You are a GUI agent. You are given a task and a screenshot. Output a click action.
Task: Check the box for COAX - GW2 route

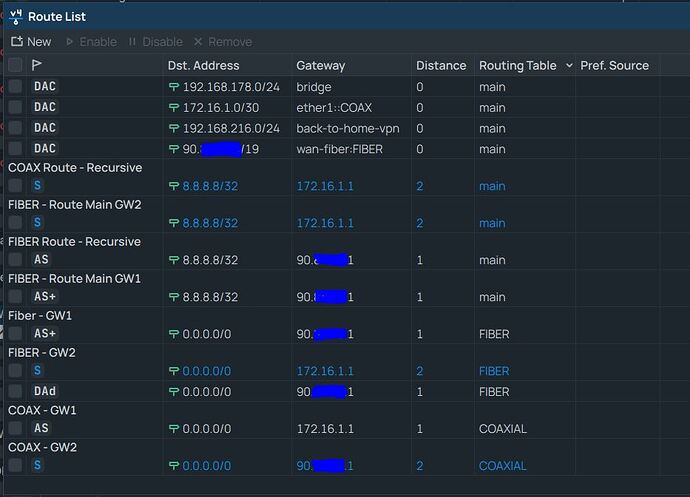point(15,465)
